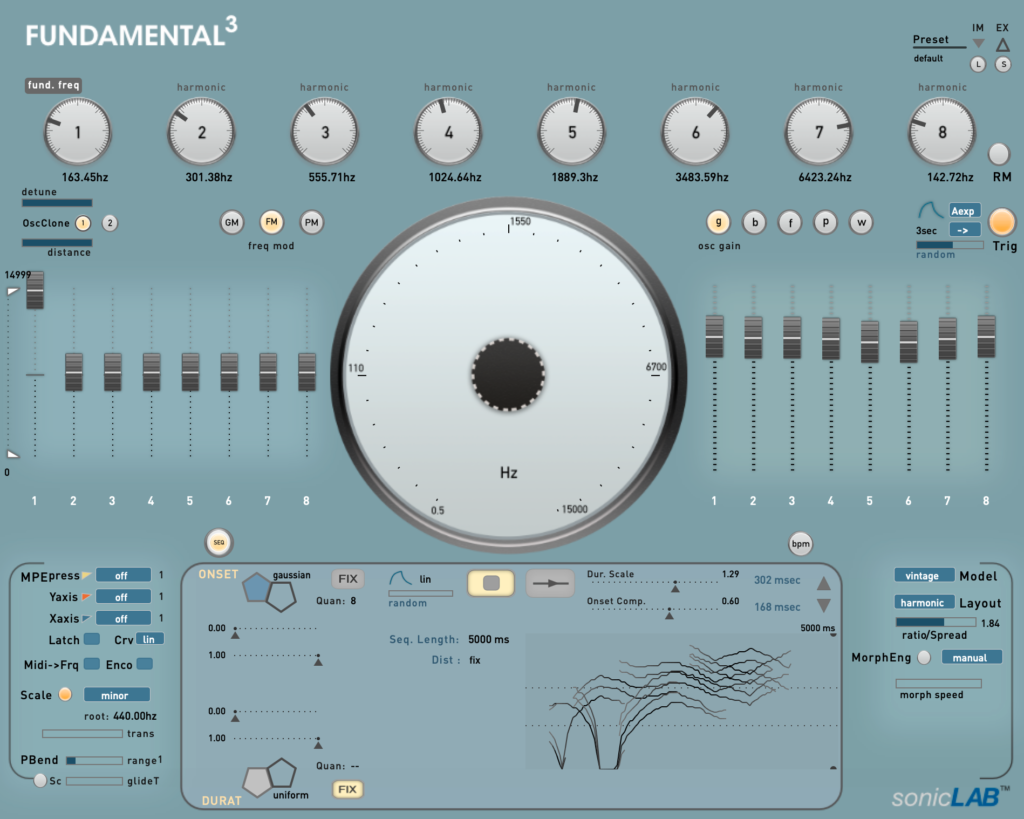Viewport: 1024px width, 819px height.
Task: Open the SEQ sequencer icon
Action: (x=218, y=542)
